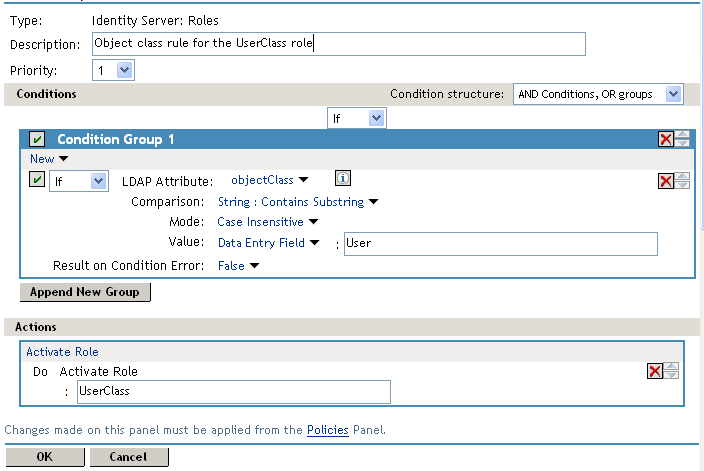Expand the Comparison String Contains Substring menu
Viewport: 704px width, 471px height.
pyautogui.click(x=298, y=202)
